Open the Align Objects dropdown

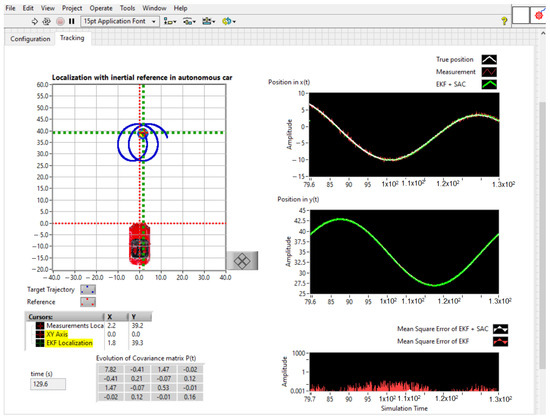tap(170, 21)
